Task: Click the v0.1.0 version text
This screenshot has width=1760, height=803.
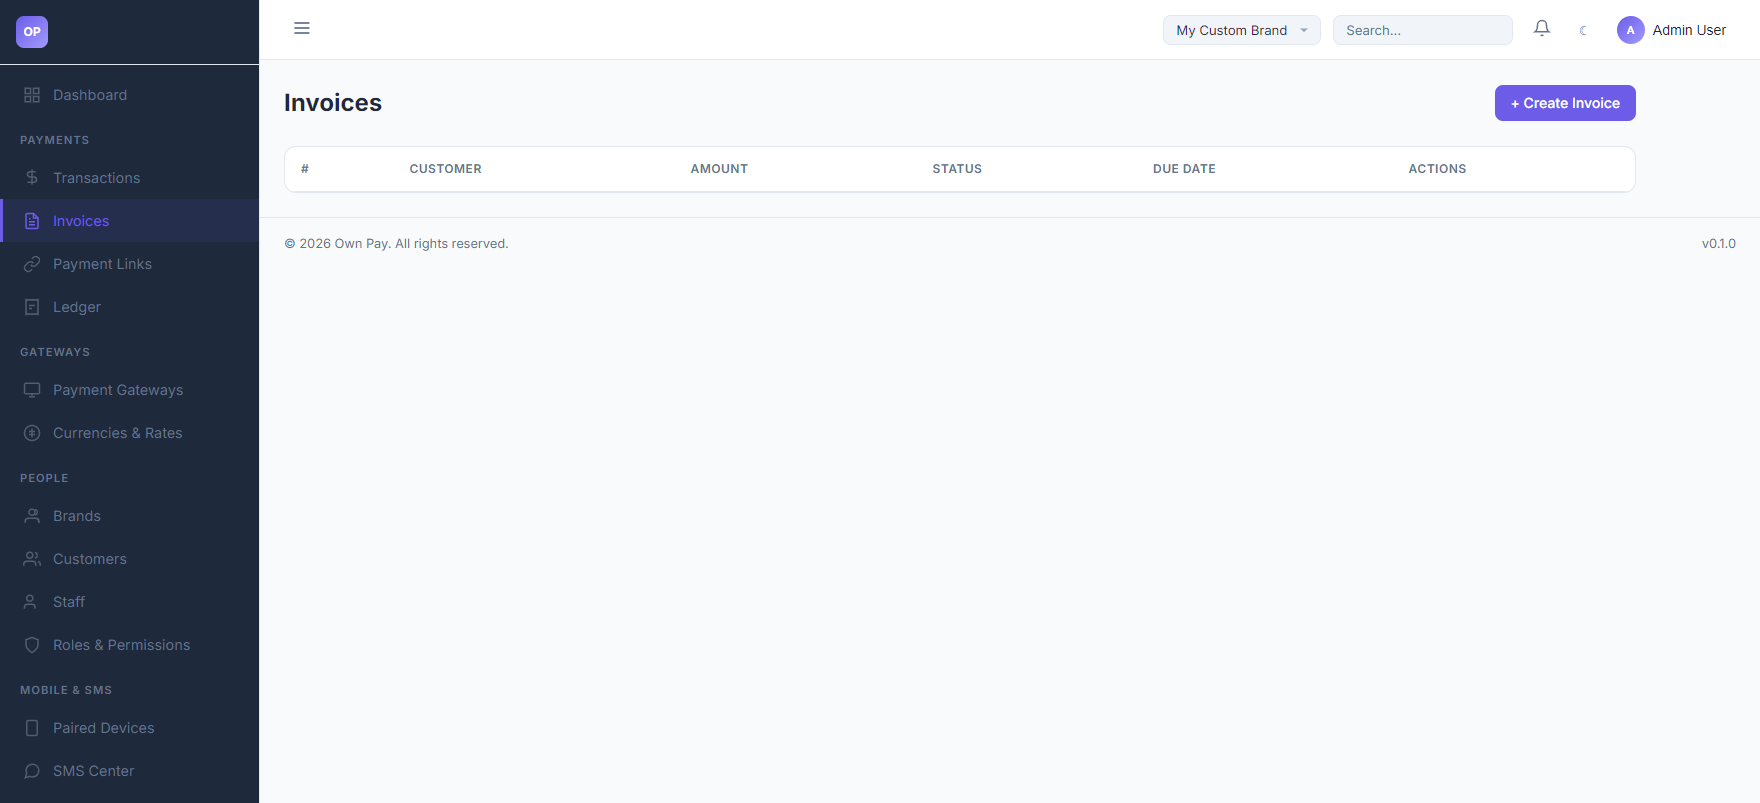Action: [1719, 243]
